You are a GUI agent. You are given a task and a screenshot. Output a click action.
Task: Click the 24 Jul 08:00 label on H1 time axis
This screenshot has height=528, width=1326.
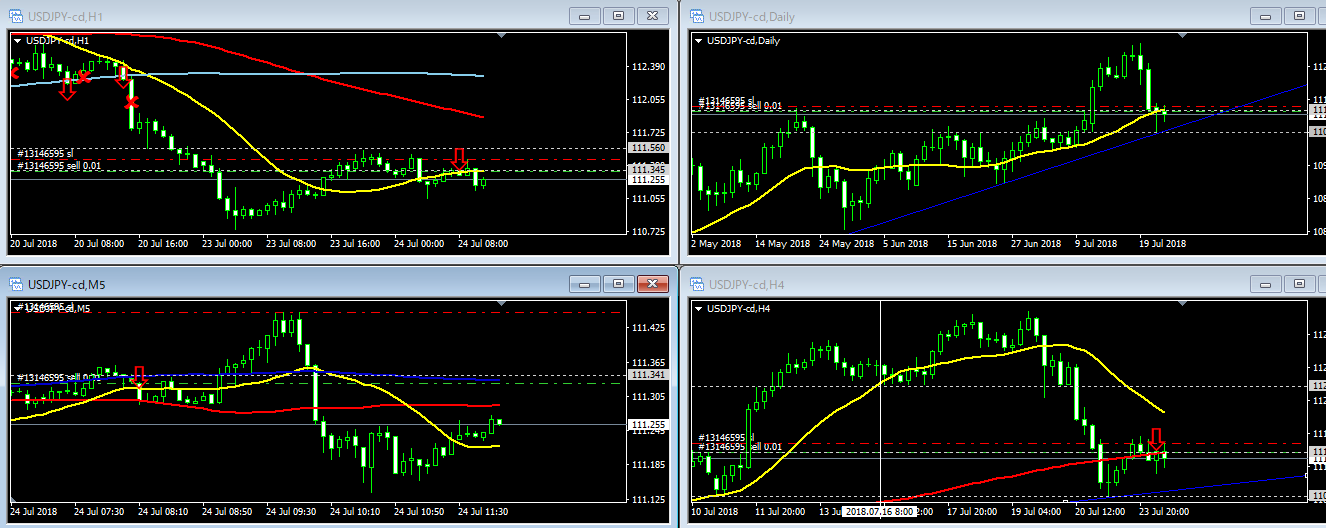pos(484,243)
